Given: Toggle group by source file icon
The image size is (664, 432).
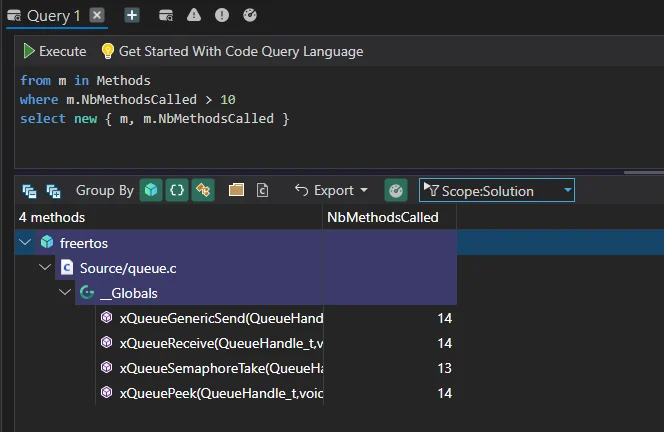Looking at the screenshot, I should pyautogui.click(x=263, y=190).
